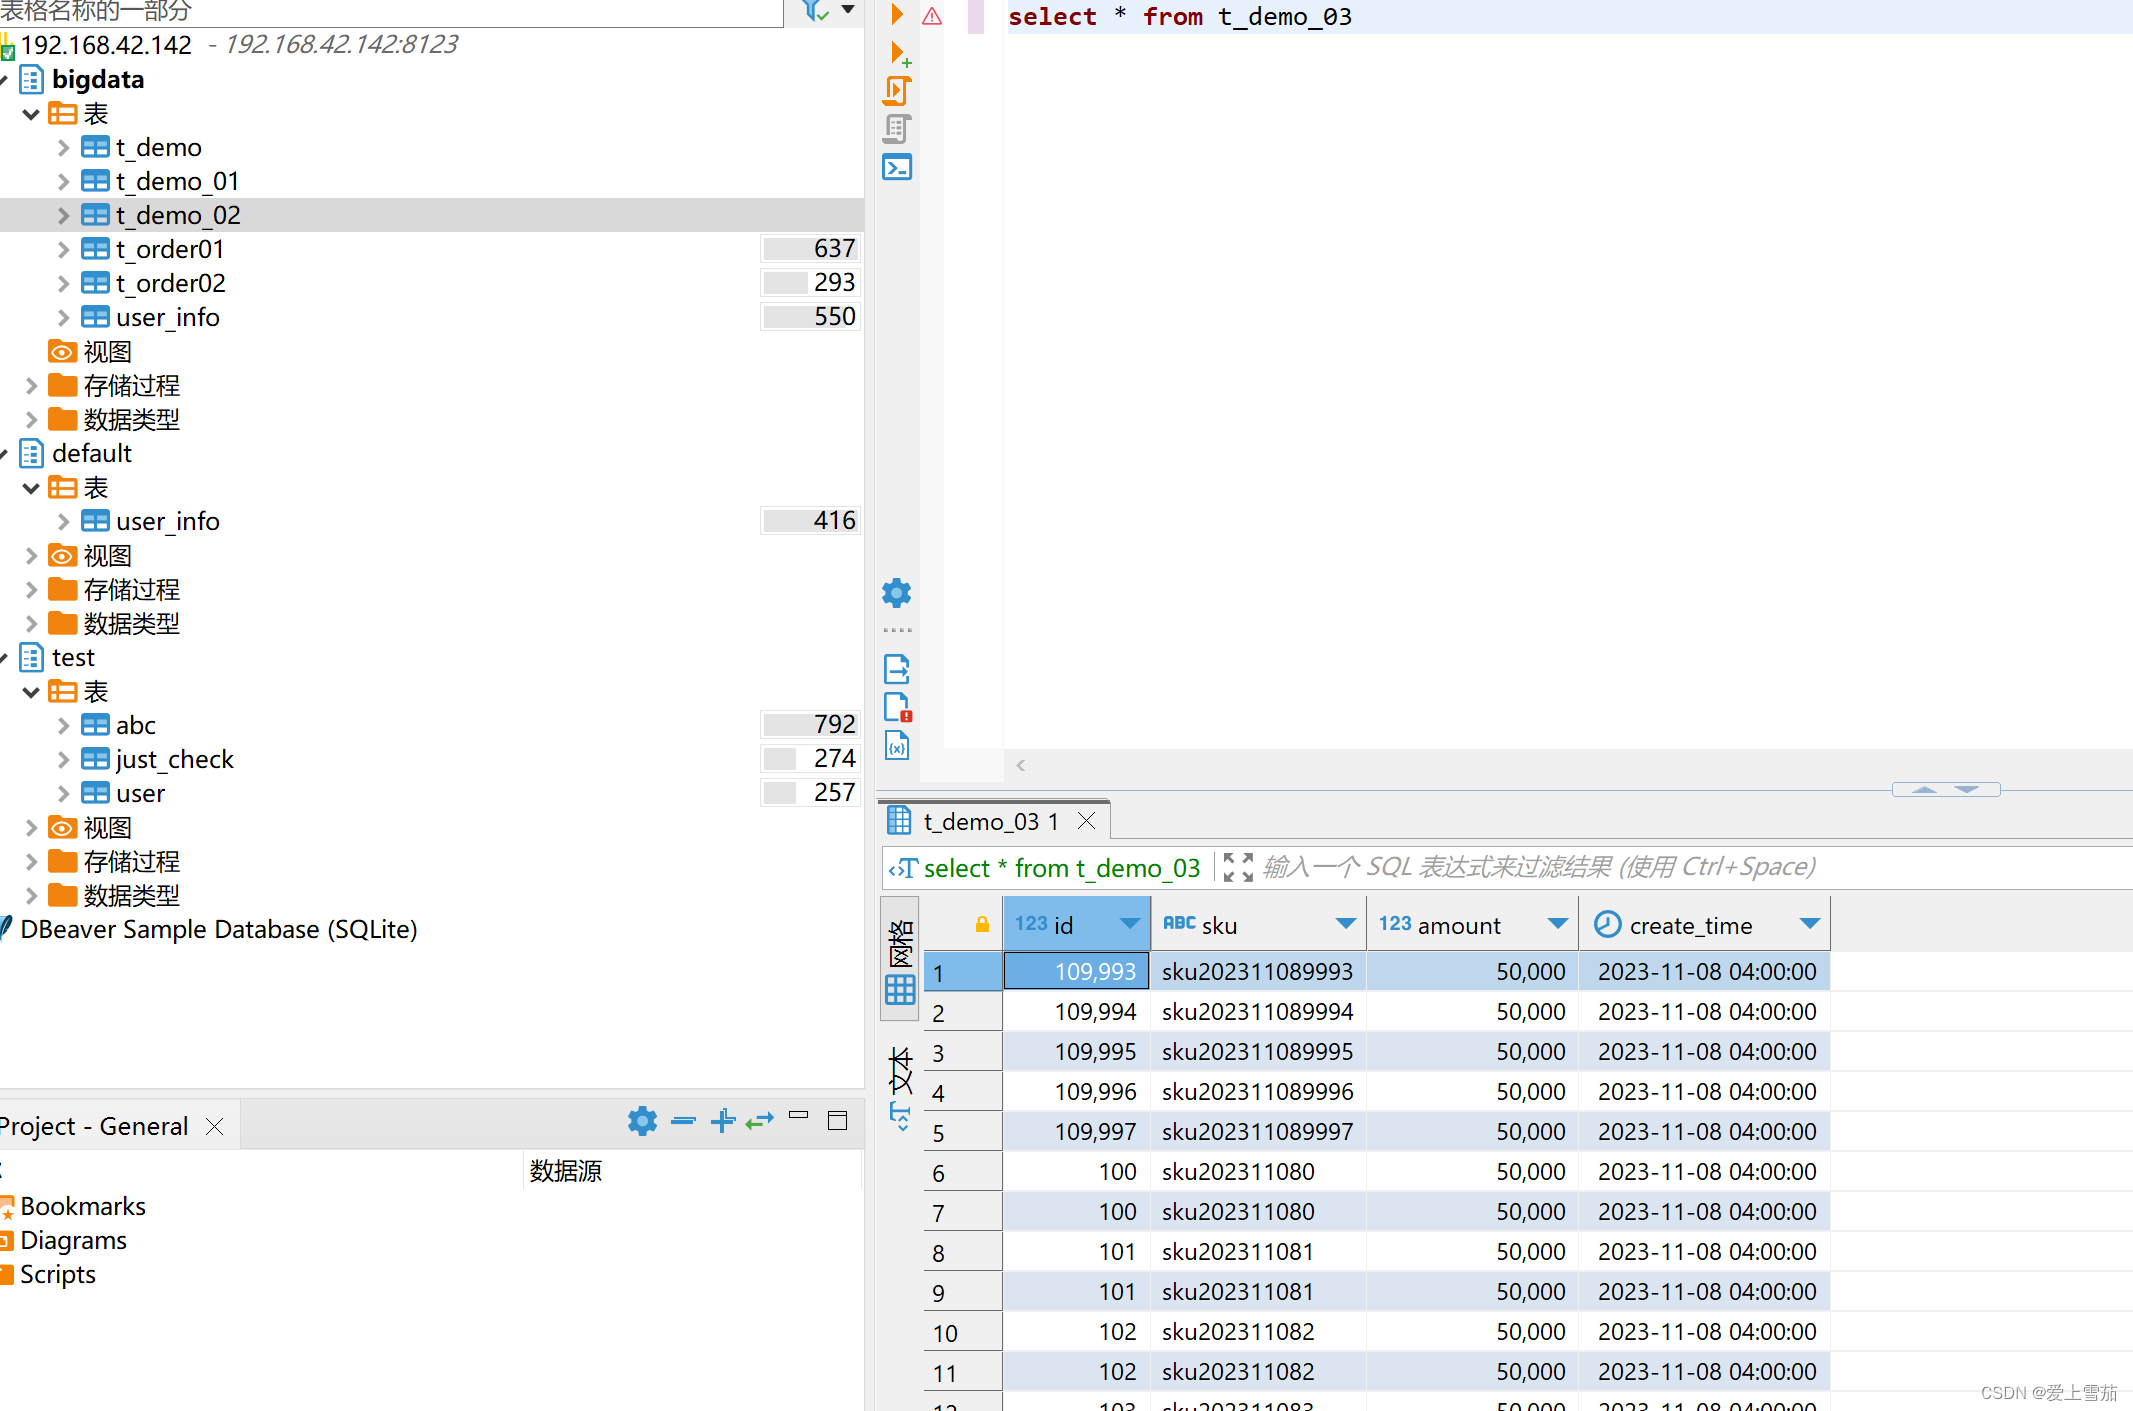Expand the t_demo table node

pos(63,147)
